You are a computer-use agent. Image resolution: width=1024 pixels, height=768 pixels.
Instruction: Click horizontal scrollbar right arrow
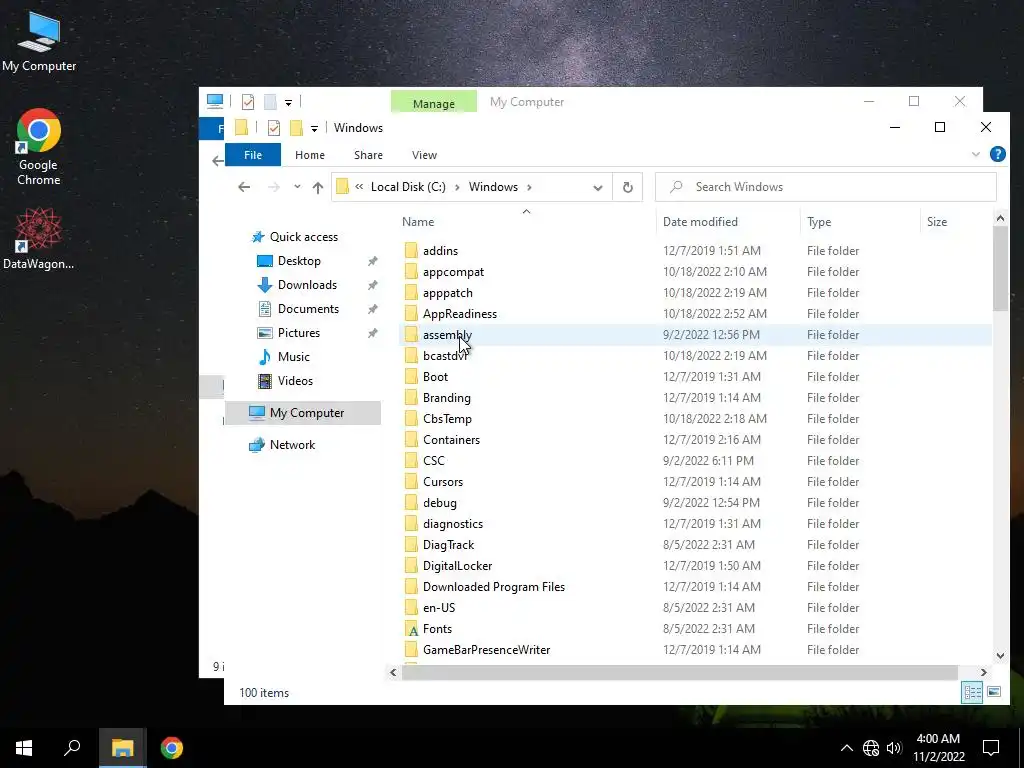[x=984, y=672]
